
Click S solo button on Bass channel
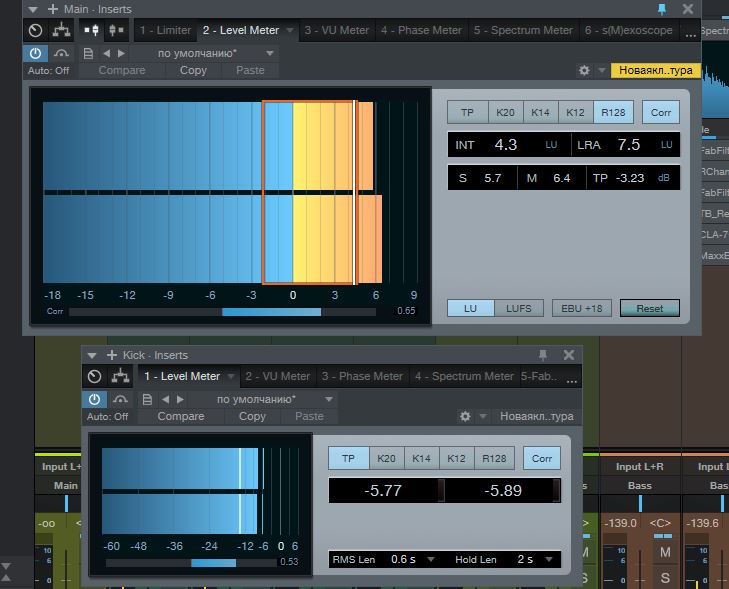665,578
